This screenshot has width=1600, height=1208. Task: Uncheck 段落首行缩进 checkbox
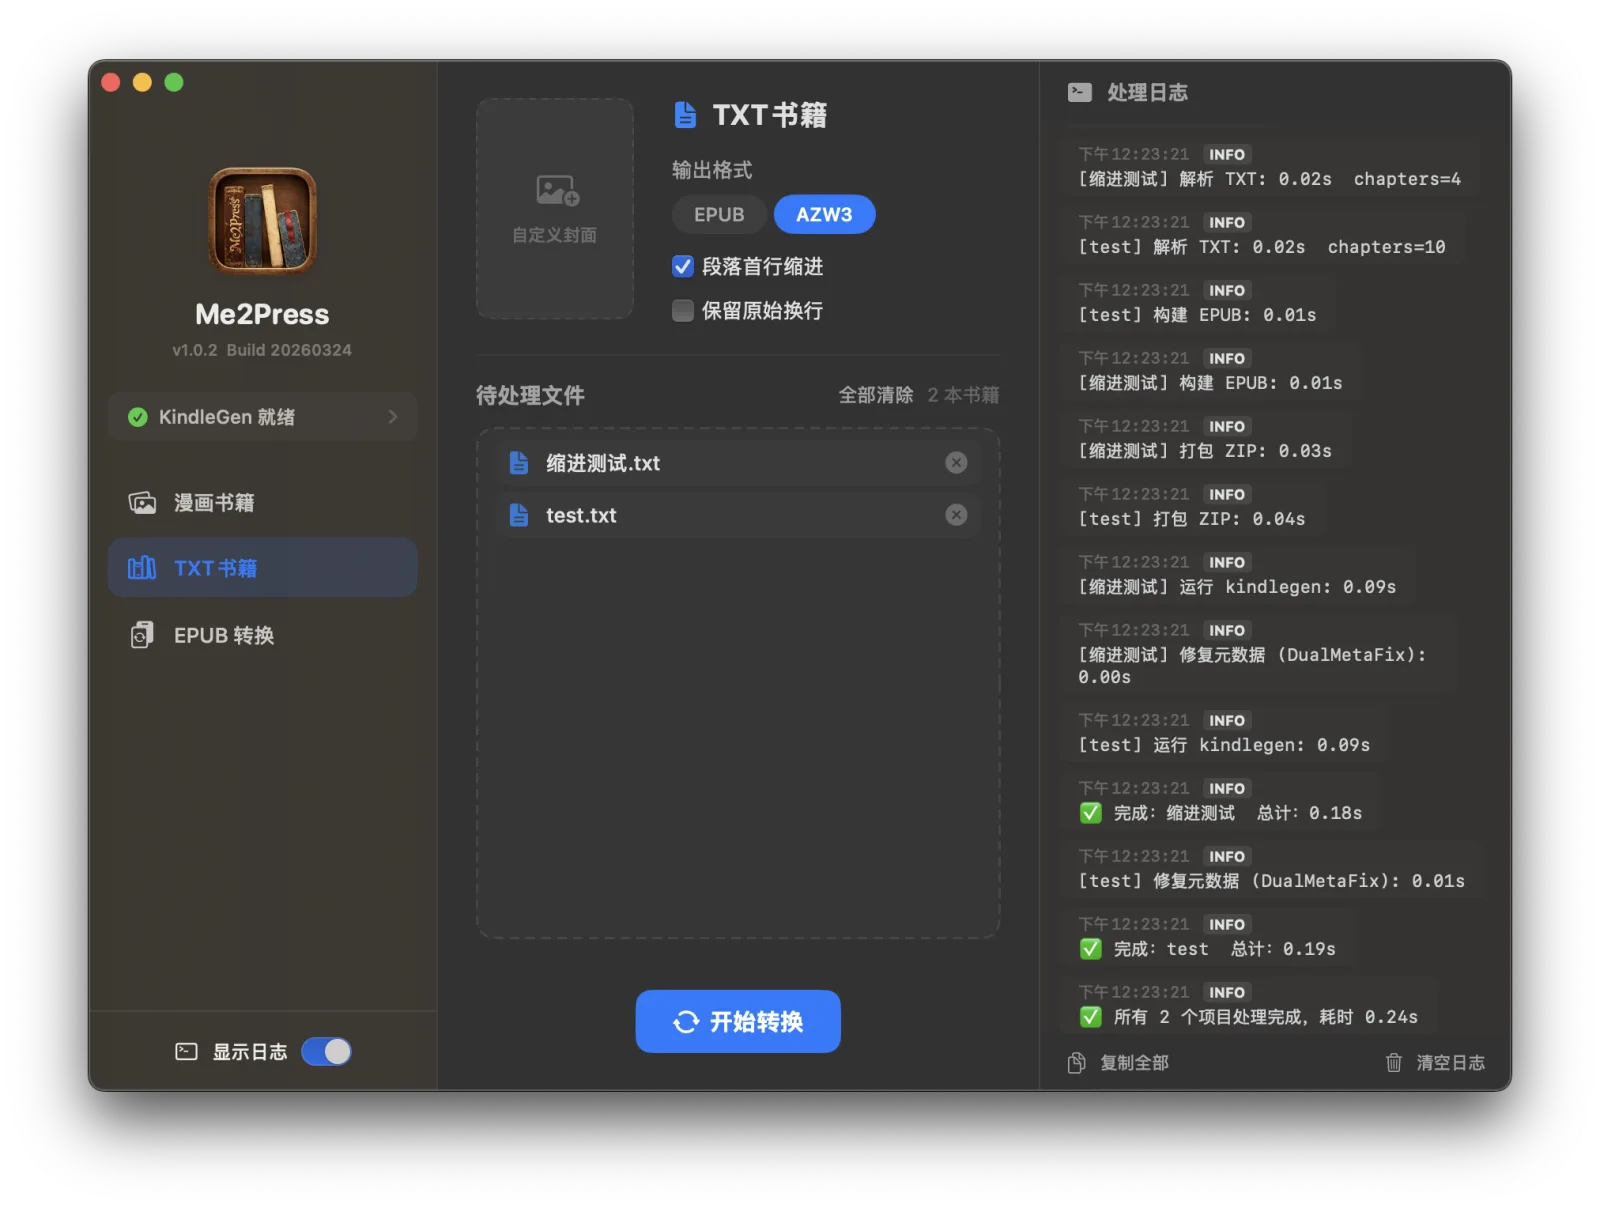[683, 267]
